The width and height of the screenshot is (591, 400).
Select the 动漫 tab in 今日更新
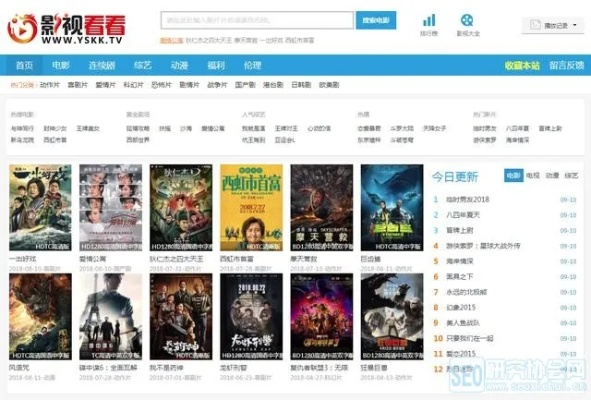click(x=552, y=175)
